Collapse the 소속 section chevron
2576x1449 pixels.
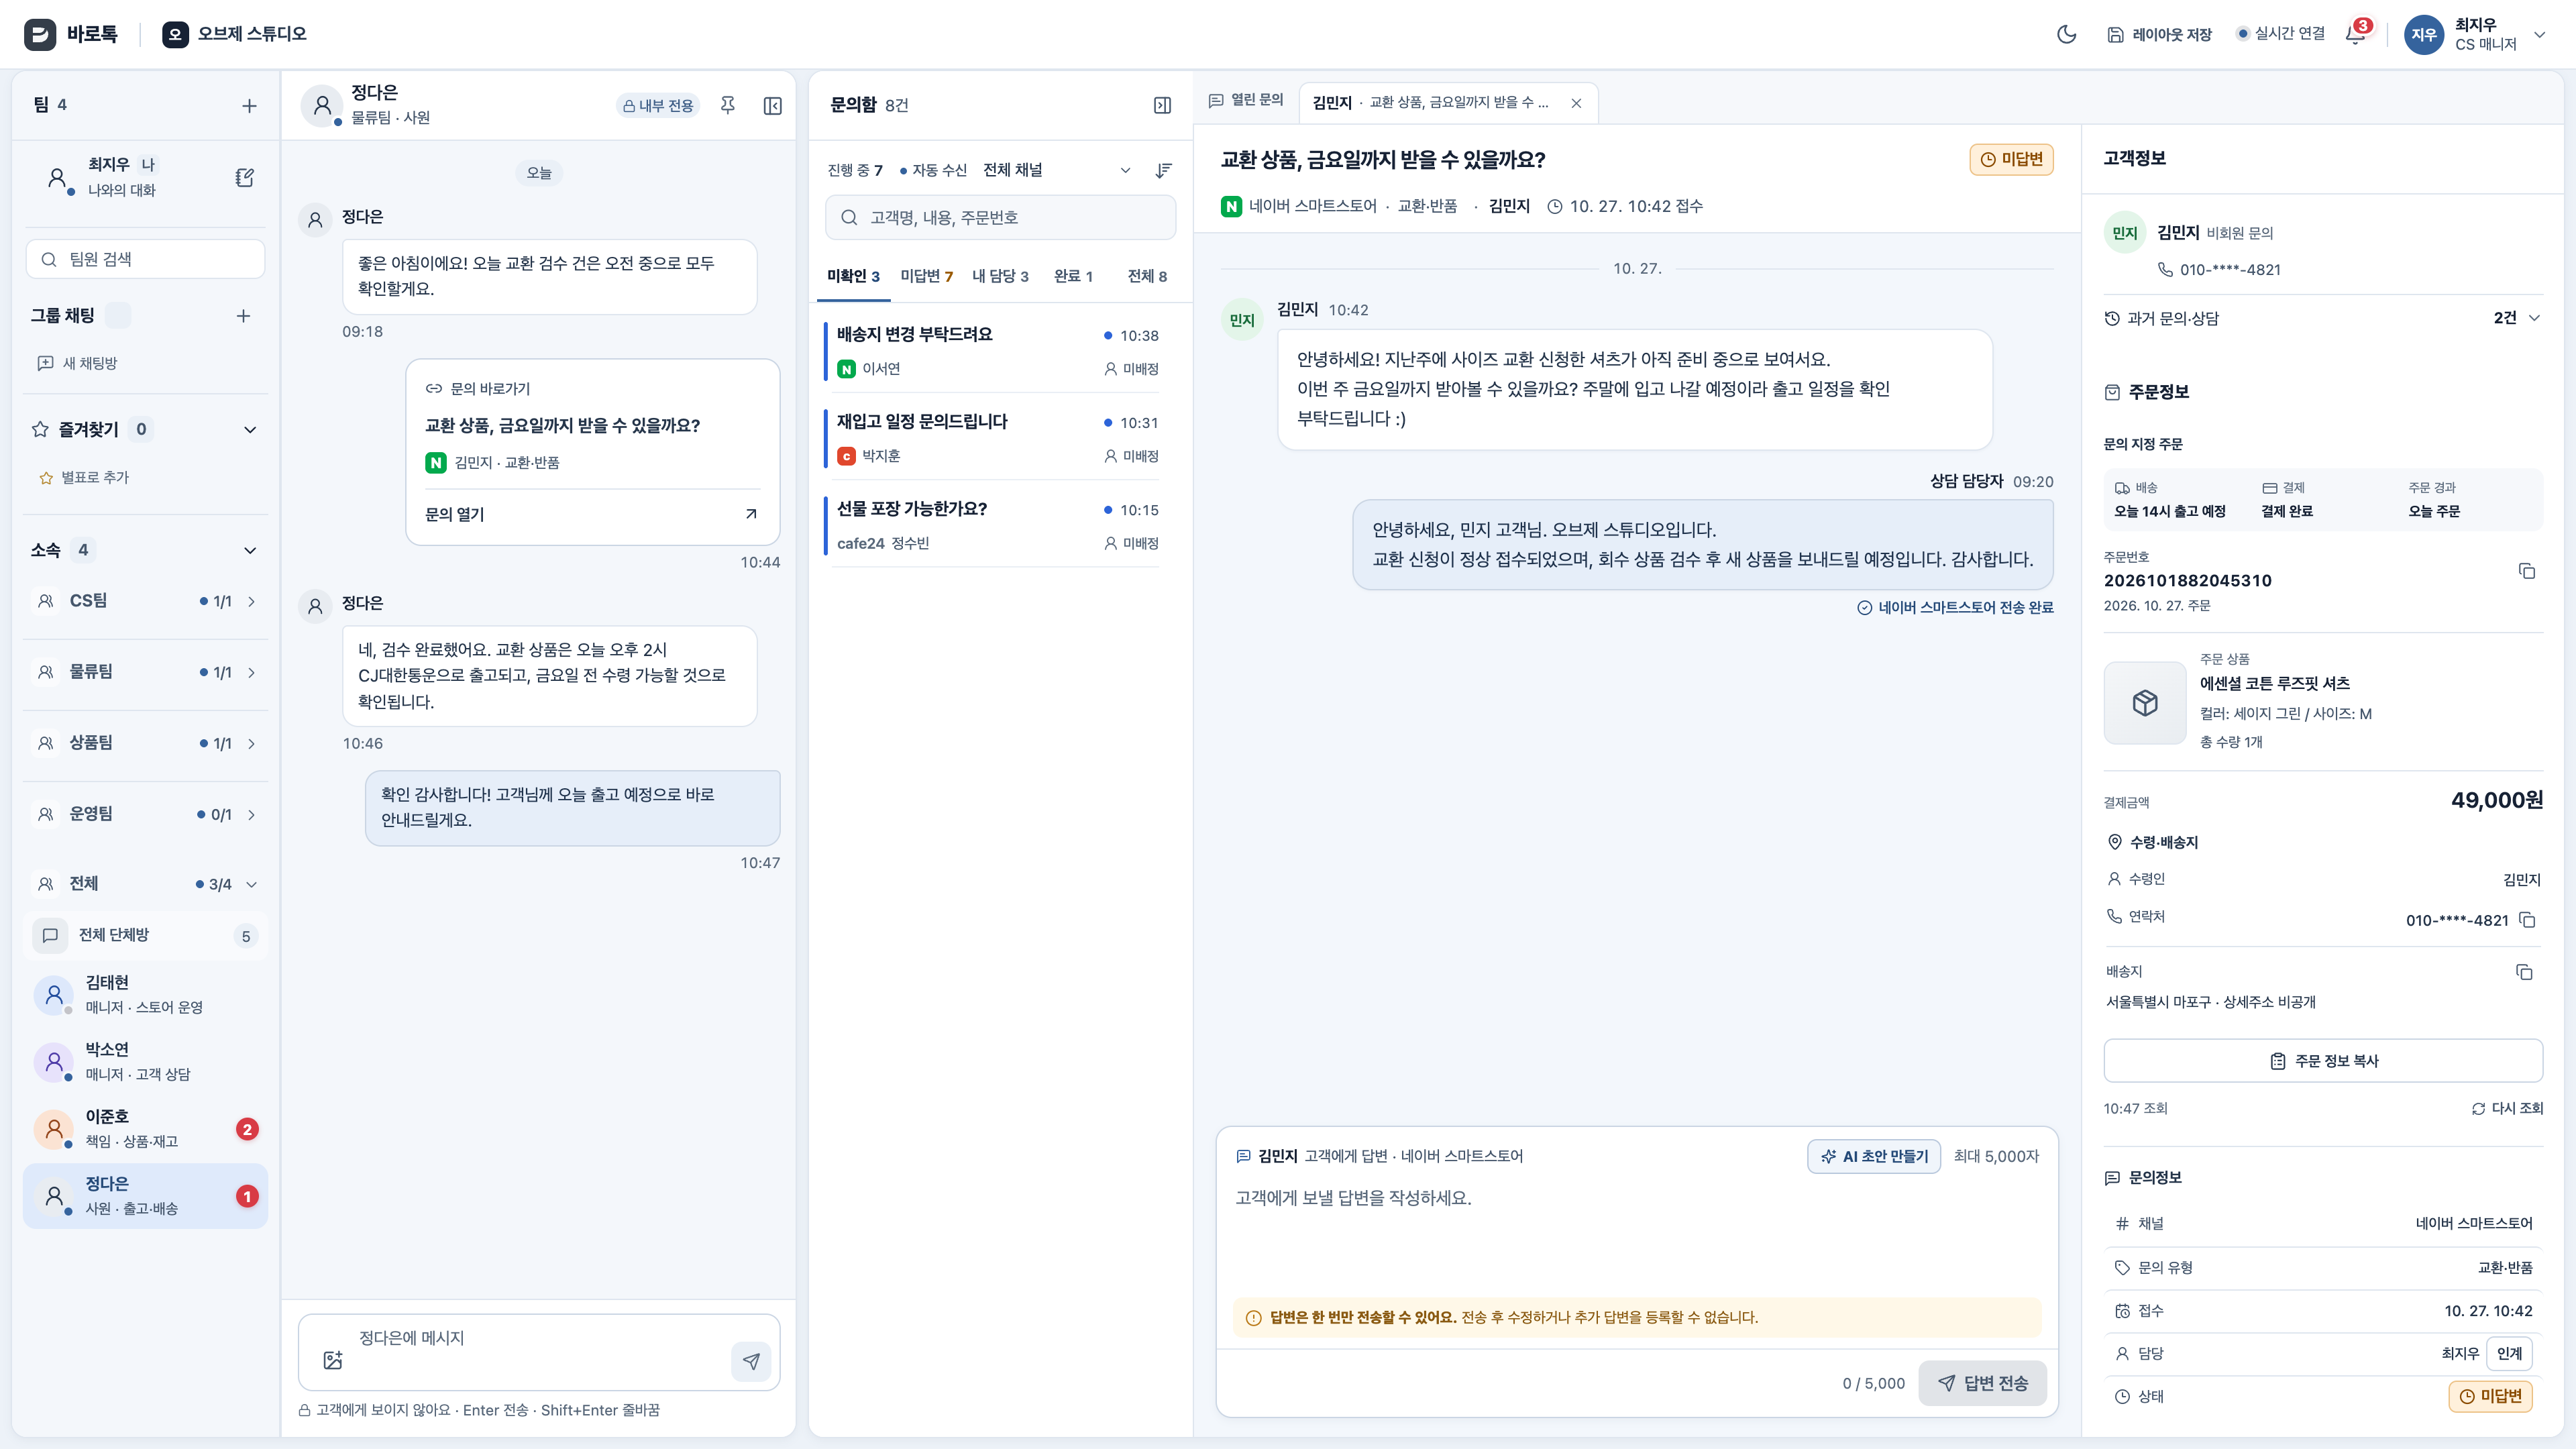point(250,550)
